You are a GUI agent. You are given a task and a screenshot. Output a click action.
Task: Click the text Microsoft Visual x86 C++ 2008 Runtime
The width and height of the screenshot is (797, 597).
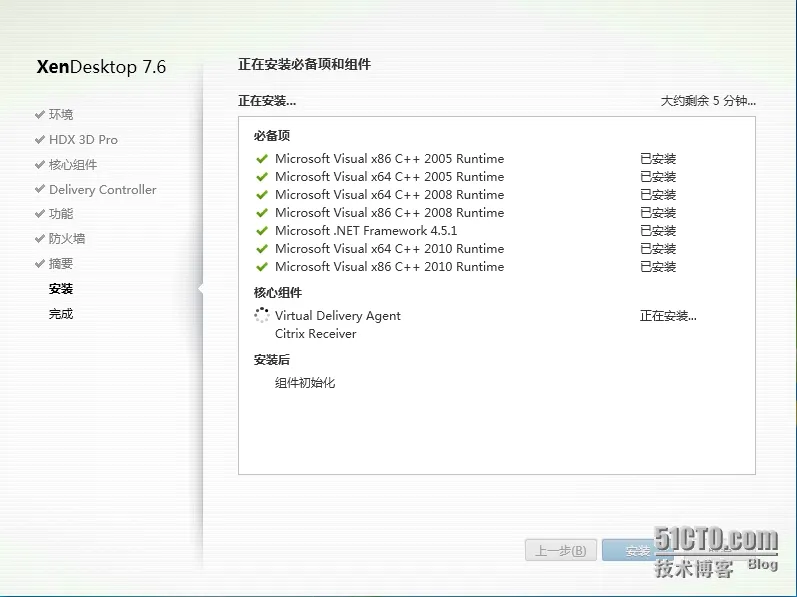[389, 212]
